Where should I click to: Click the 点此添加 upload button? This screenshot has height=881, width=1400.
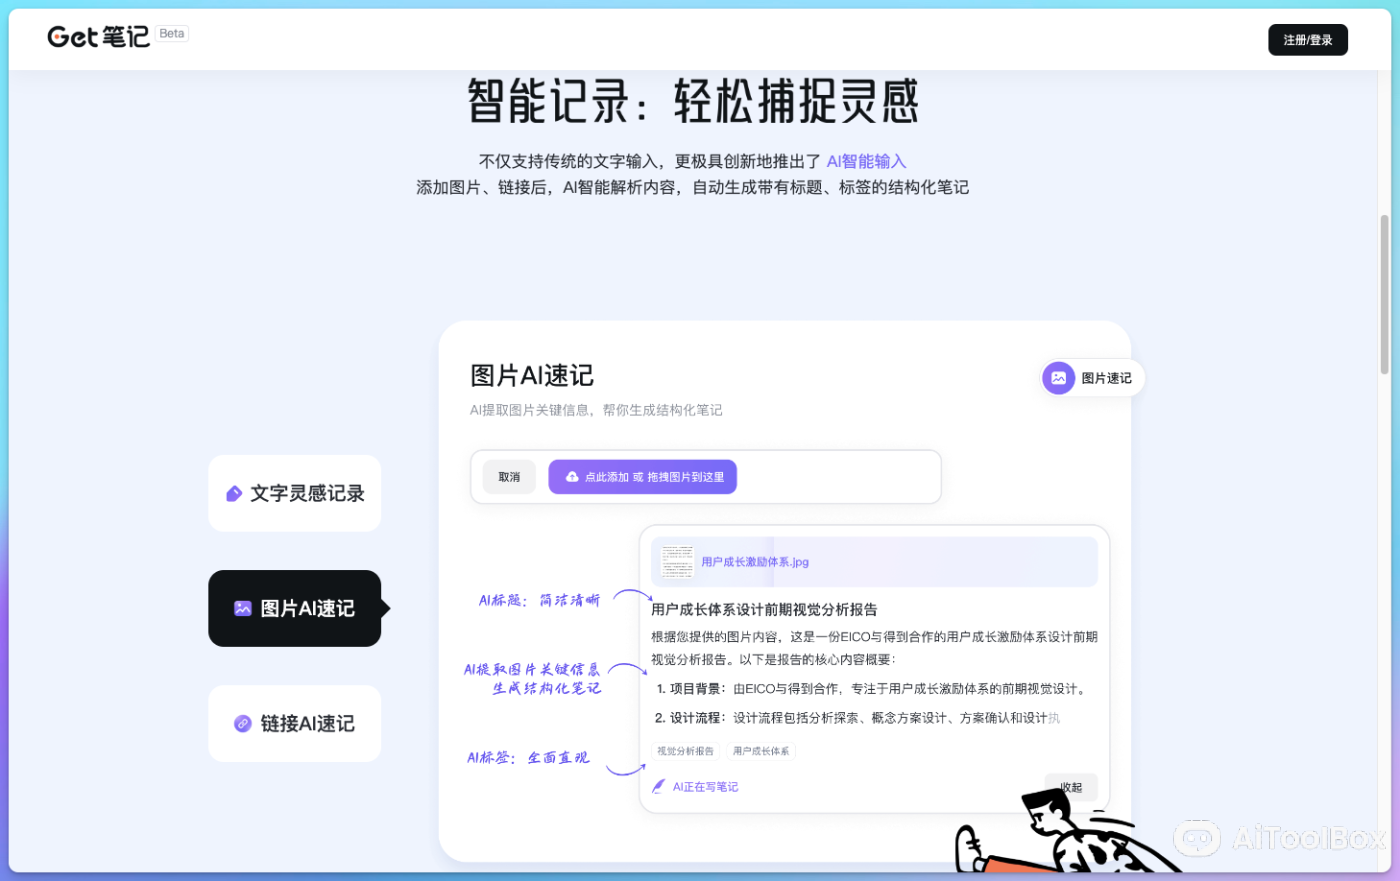(643, 477)
